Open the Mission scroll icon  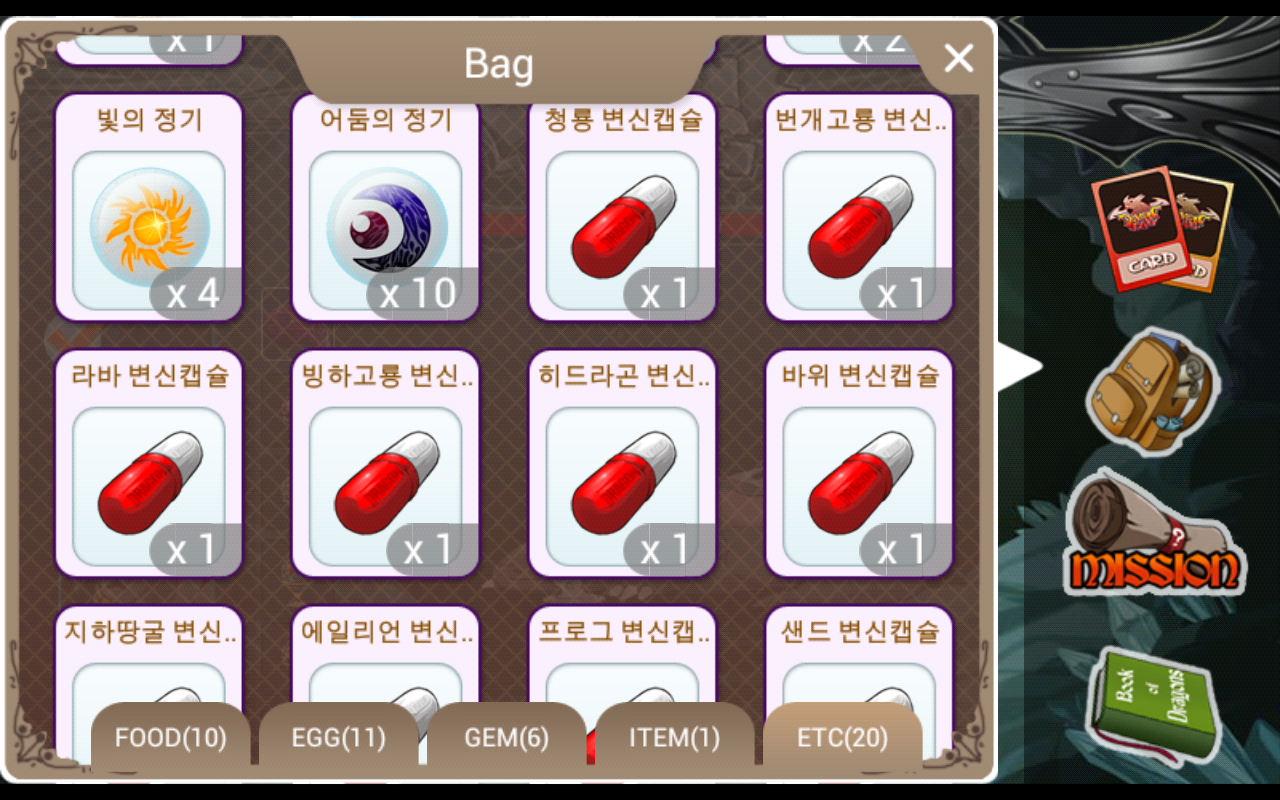(1155, 533)
